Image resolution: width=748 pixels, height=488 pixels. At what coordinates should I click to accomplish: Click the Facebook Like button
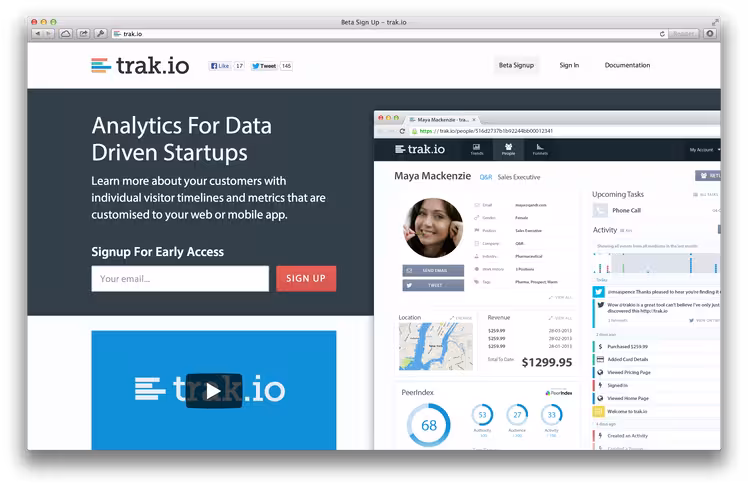[220, 66]
